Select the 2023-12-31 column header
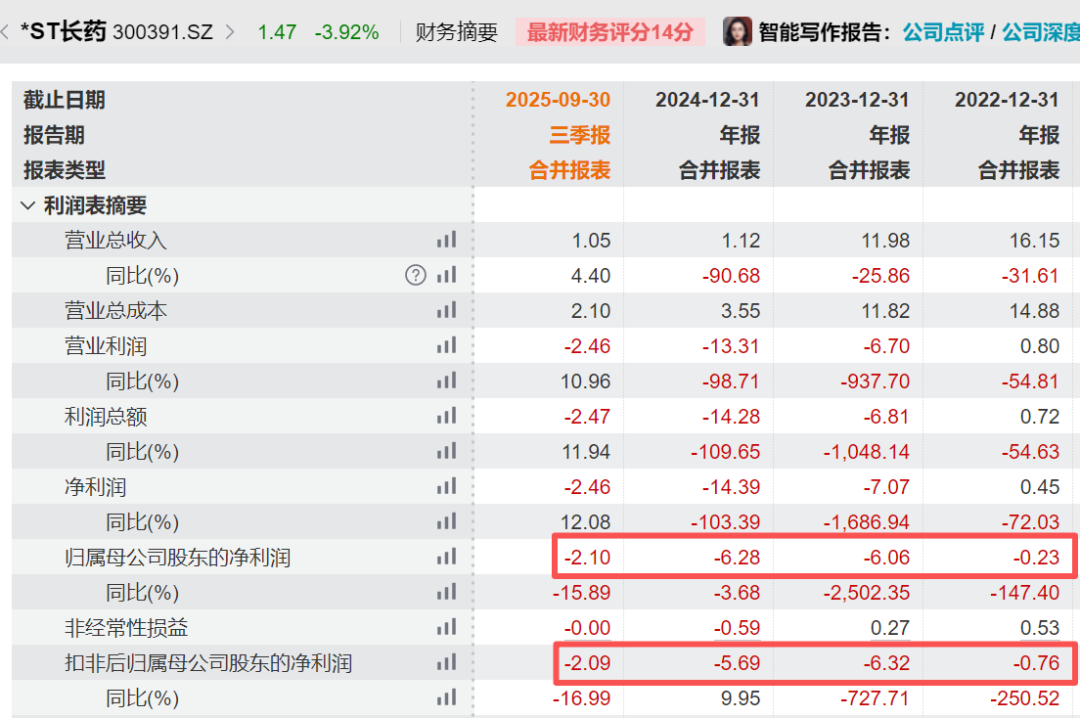 [857, 100]
